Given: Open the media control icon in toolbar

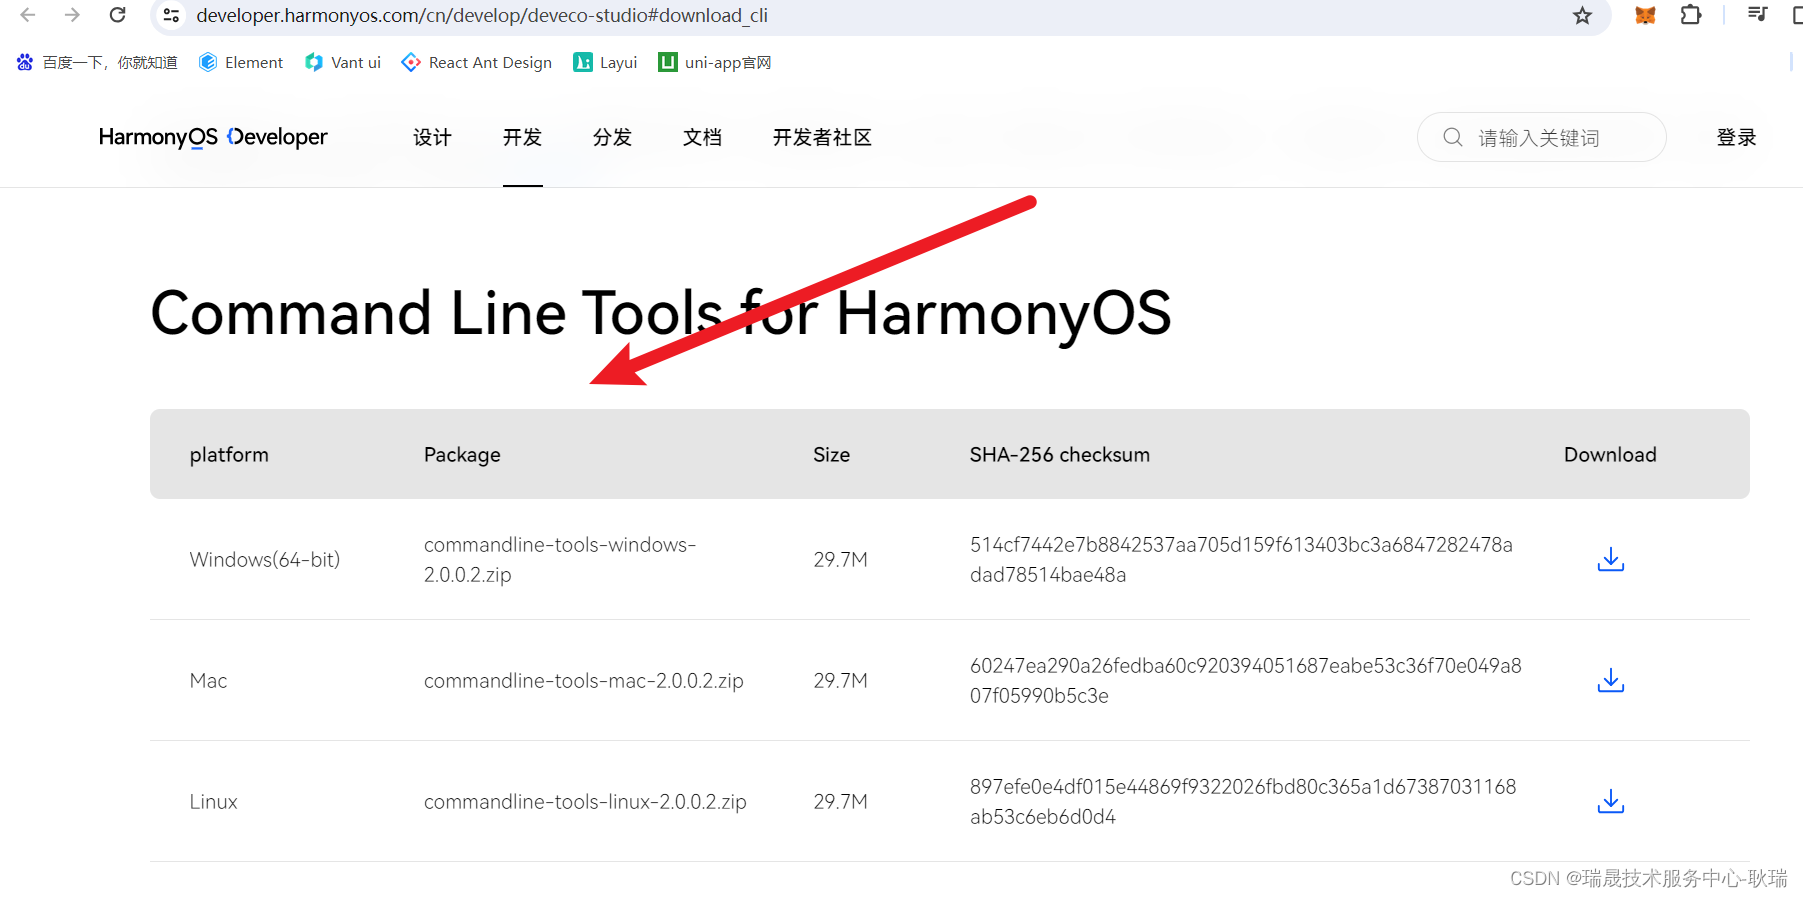Looking at the screenshot, I should (1757, 14).
